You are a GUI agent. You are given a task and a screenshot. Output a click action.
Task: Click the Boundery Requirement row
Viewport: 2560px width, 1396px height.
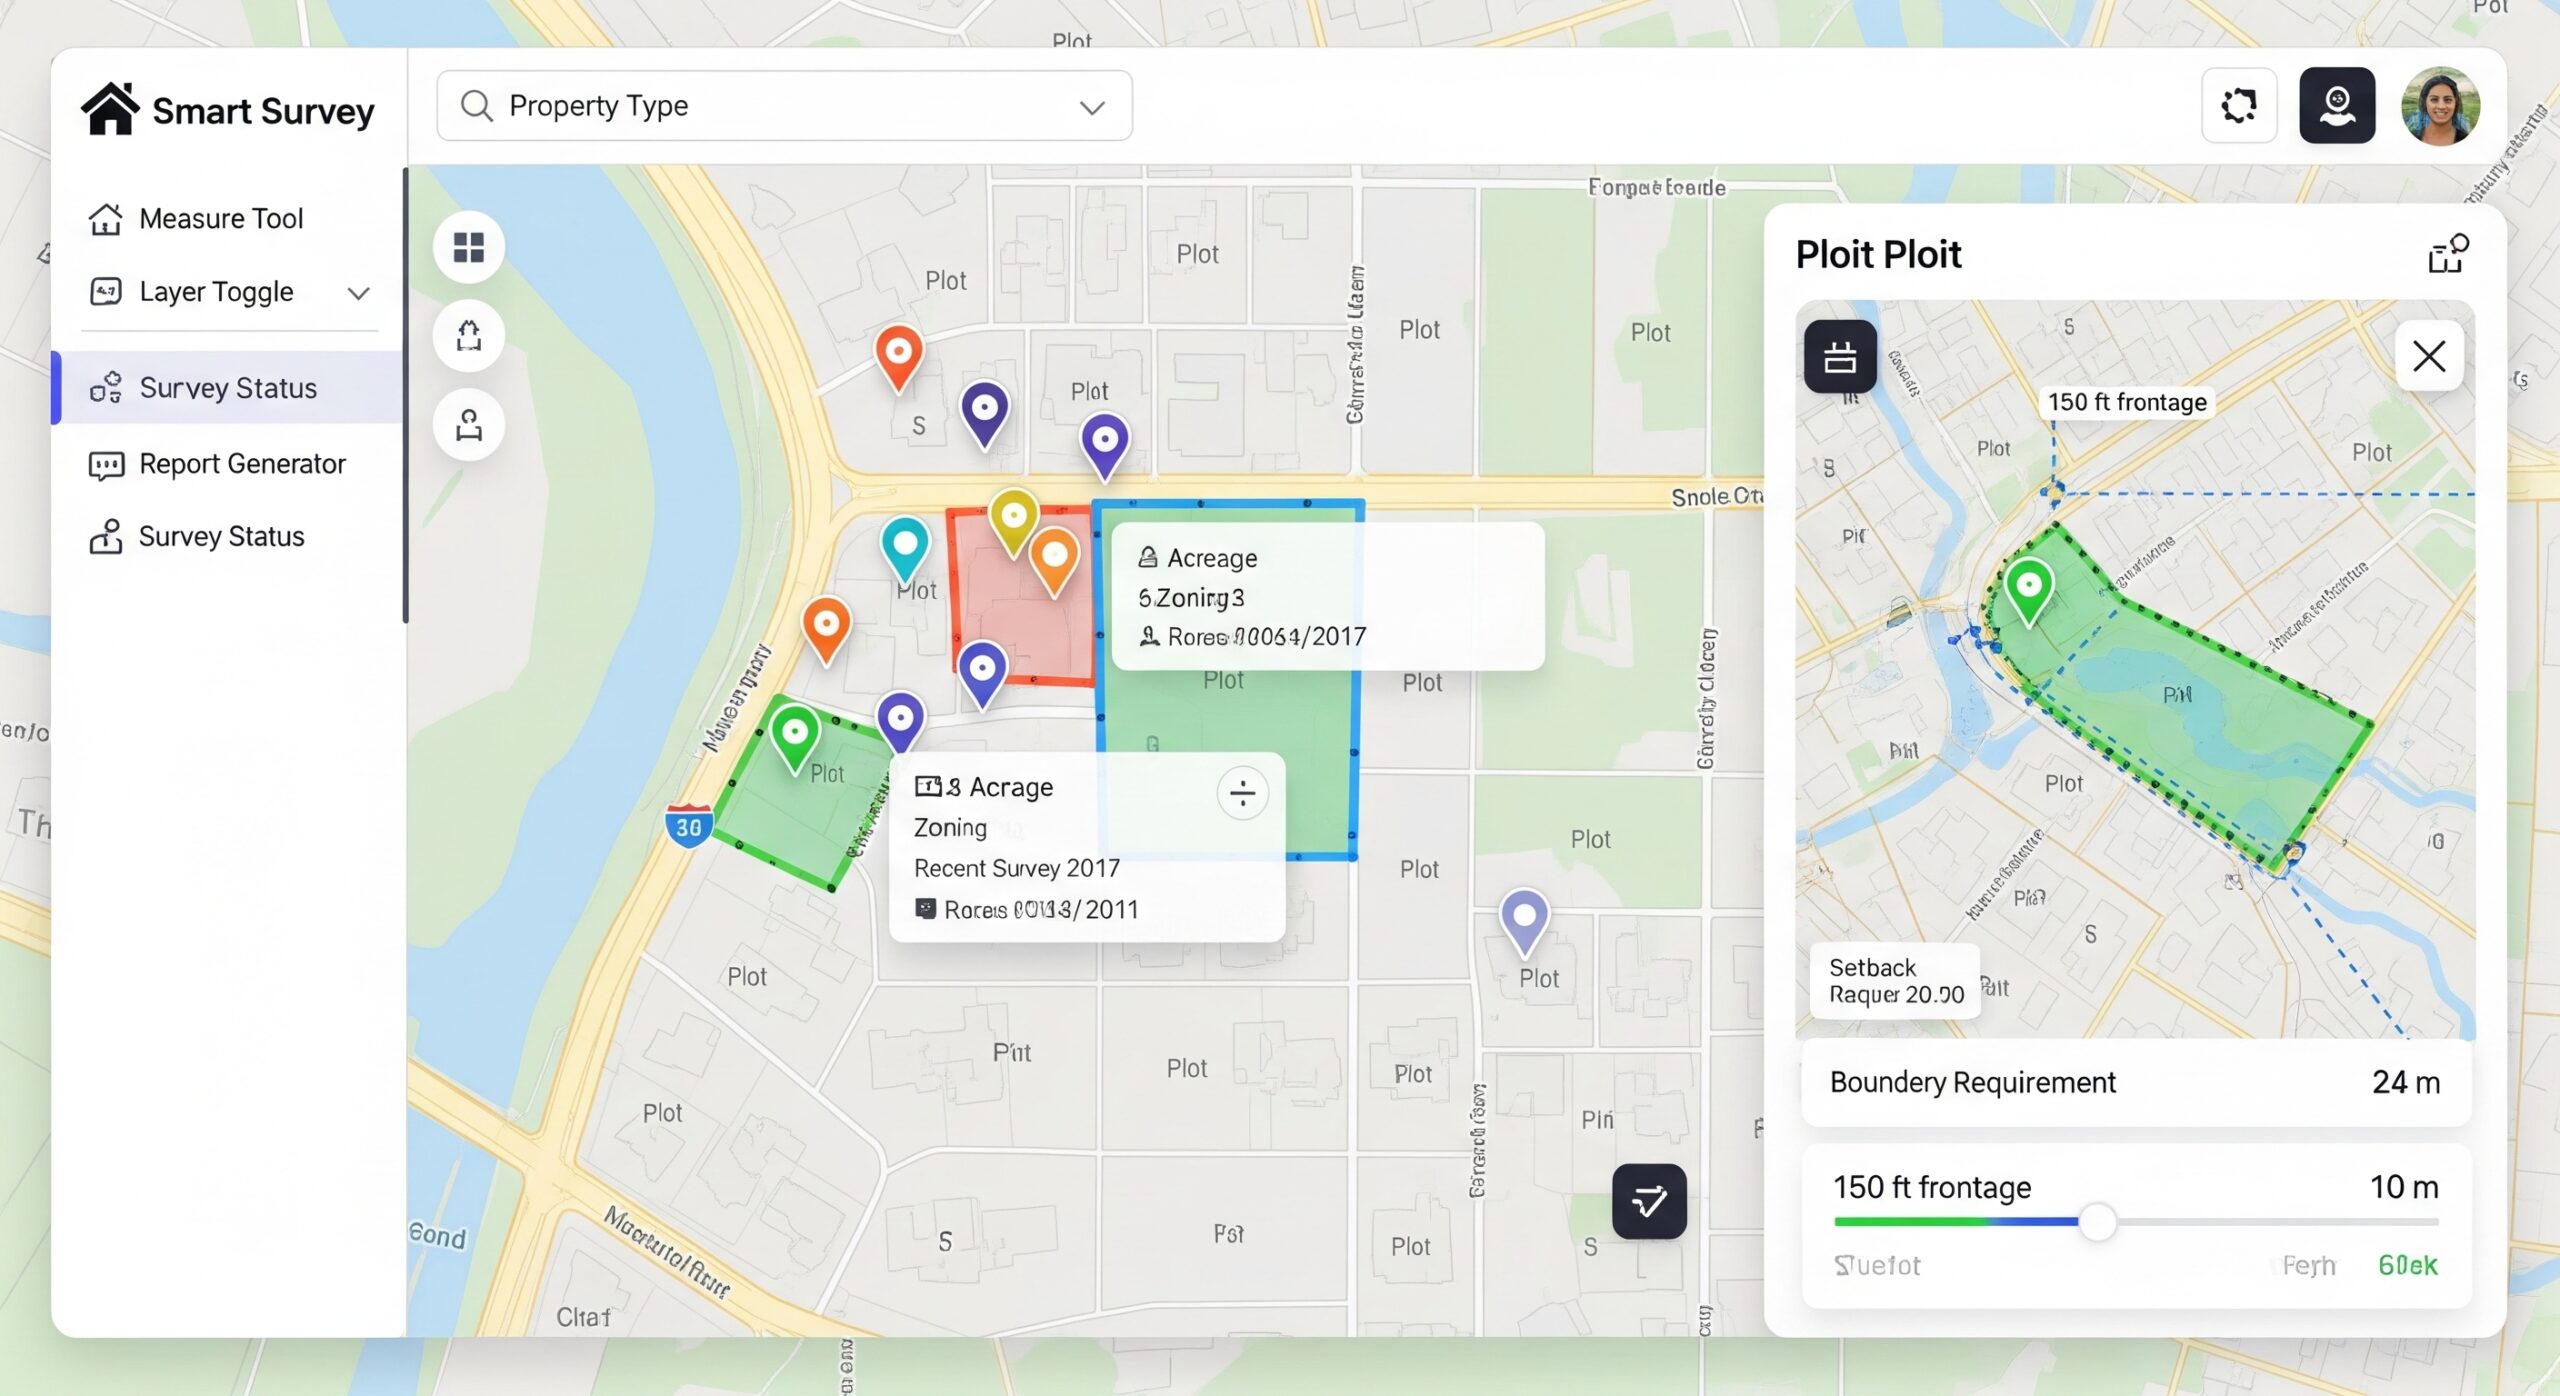pyautogui.click(x=2135, y=1082)
